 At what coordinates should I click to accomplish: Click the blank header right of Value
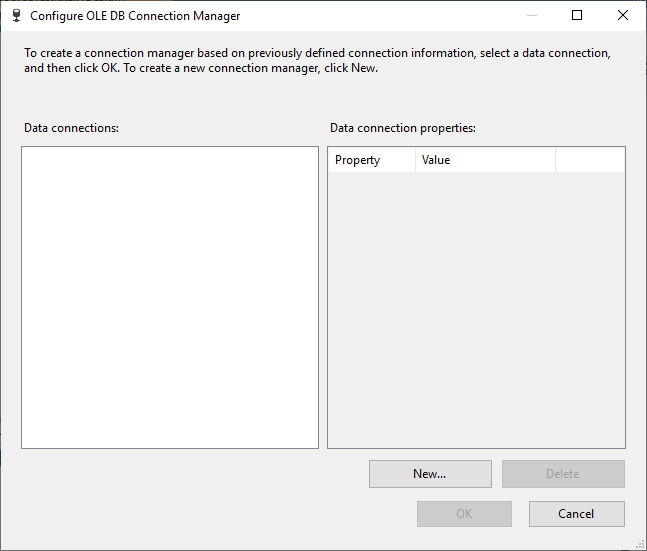(x=590, y=160)
